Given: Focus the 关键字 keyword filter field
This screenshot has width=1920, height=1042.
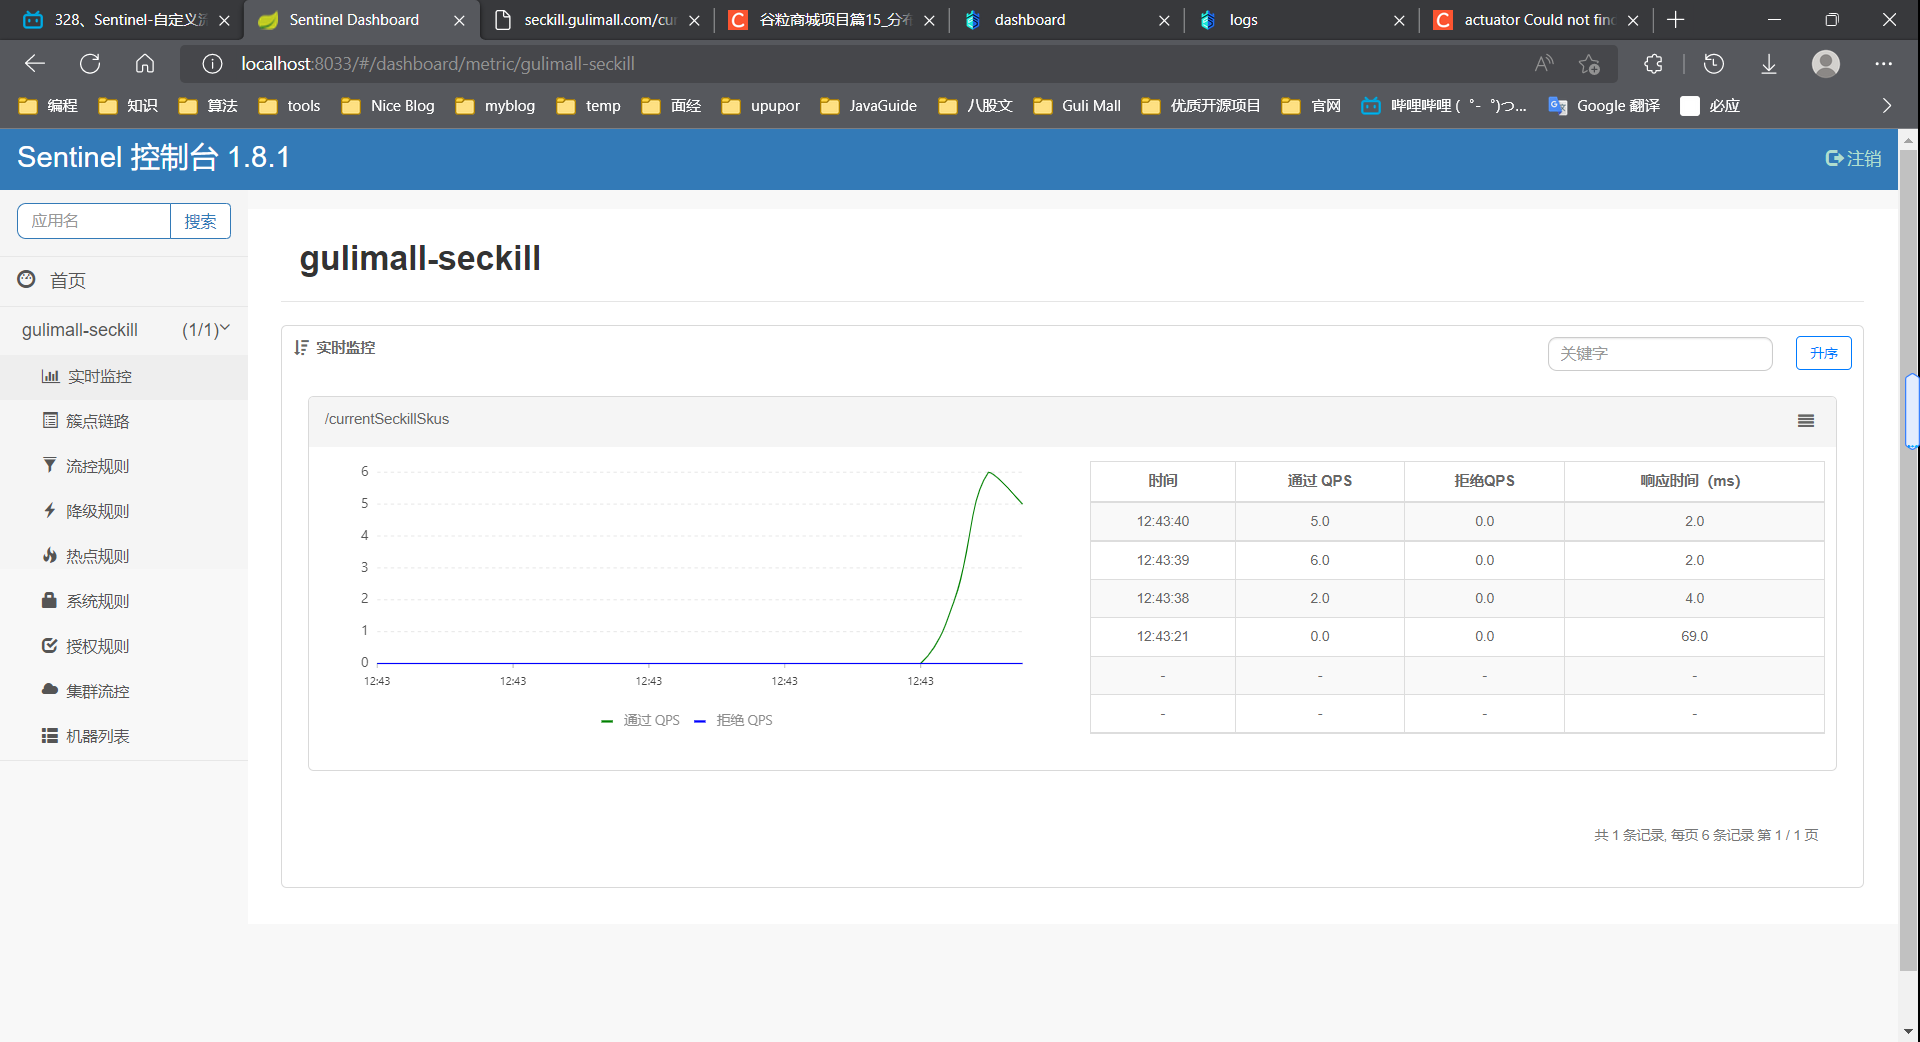Looking at the screenshot, I should coord(1660,353).
